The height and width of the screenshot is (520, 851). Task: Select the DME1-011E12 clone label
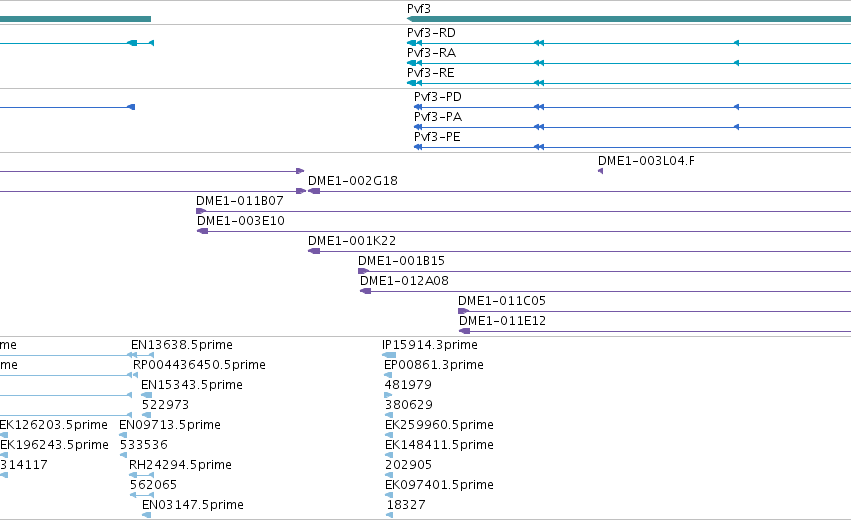(502, 321)
